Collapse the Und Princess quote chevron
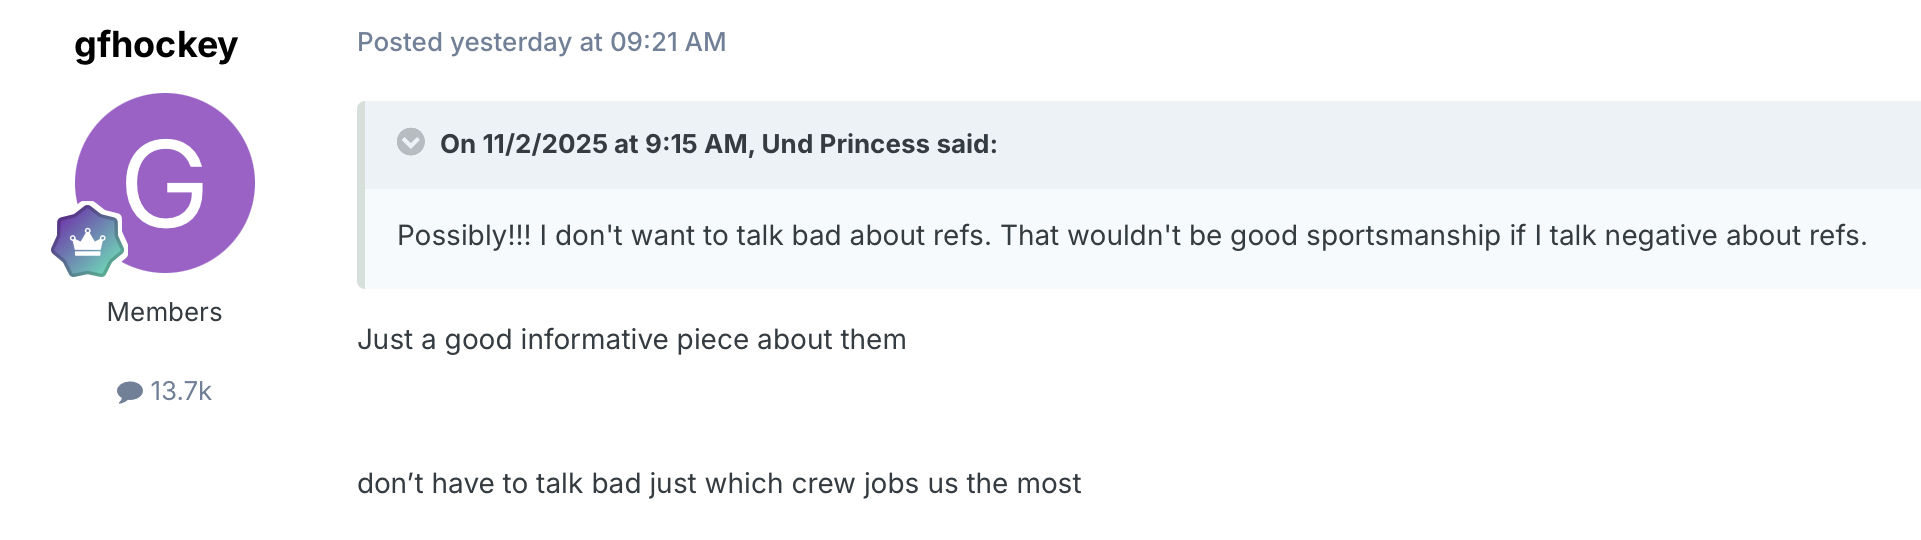The image size is (1921, 540). (411, 143)
